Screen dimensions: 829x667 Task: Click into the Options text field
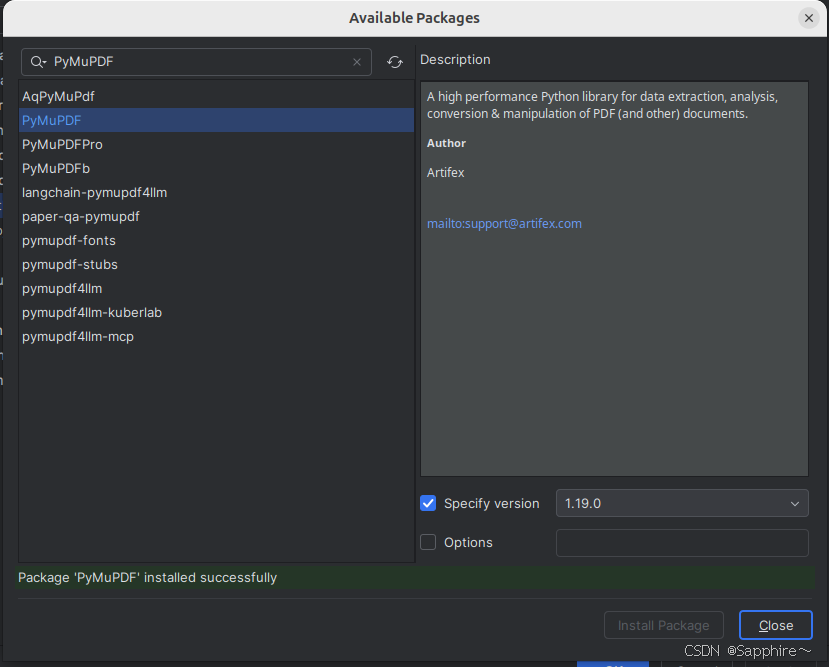(682, 543)
